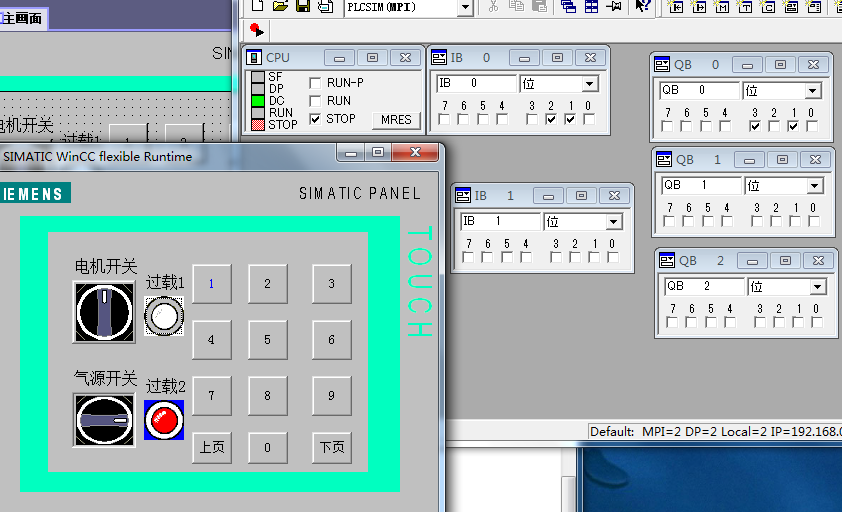
Task: Select the 主画面 tab
Action: point(23,18)
